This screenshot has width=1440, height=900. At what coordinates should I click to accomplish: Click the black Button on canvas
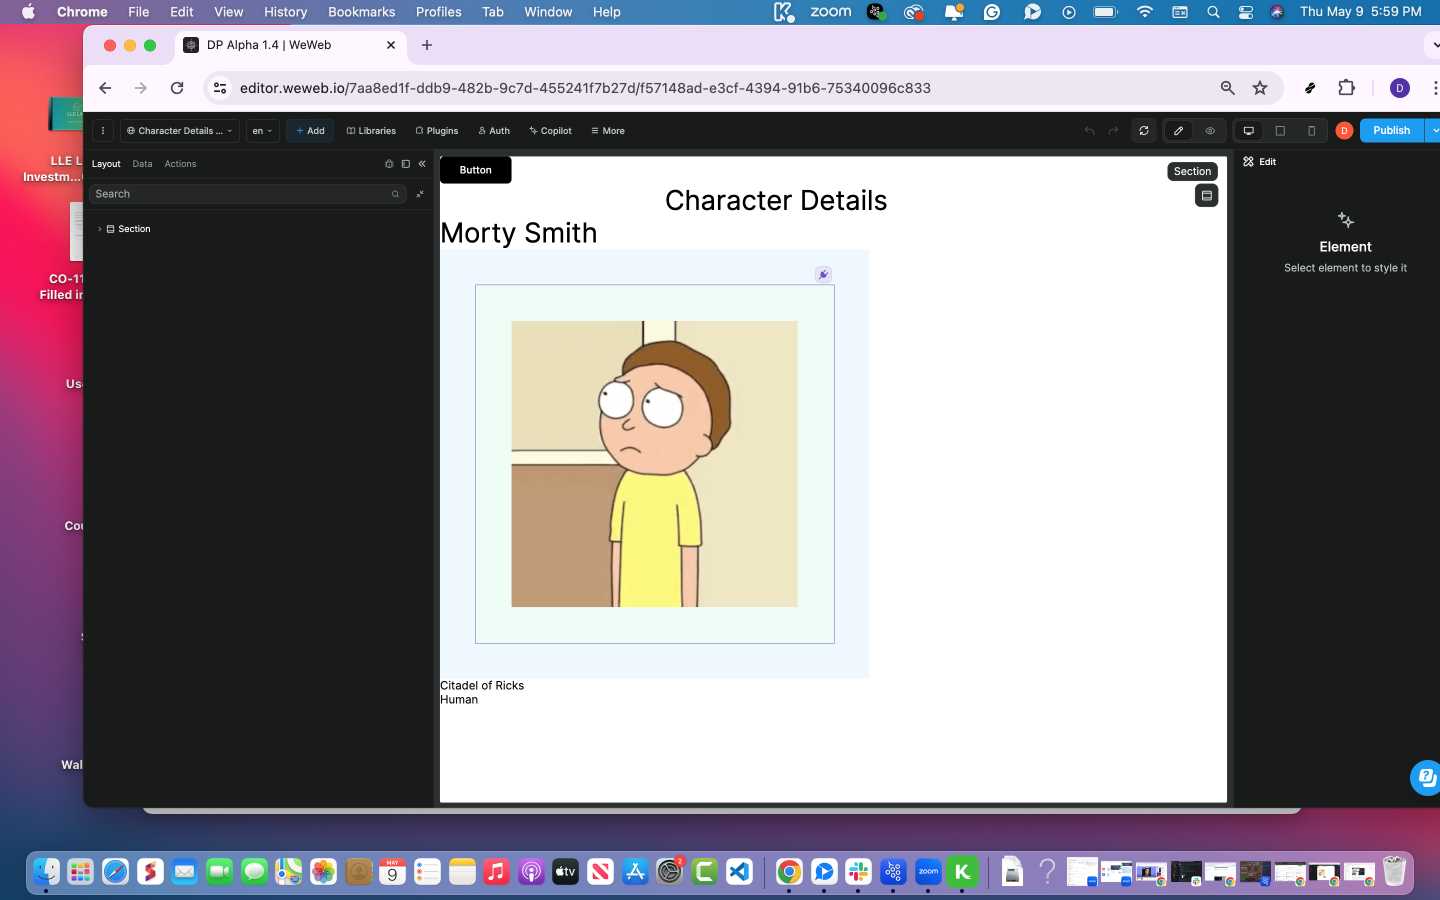(476, 170)
